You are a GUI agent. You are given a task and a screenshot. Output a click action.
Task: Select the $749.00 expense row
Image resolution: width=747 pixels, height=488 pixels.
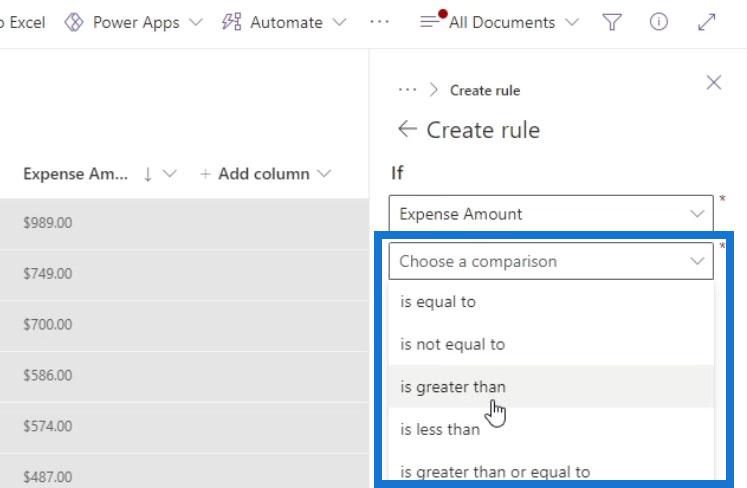tap(184, 274)
